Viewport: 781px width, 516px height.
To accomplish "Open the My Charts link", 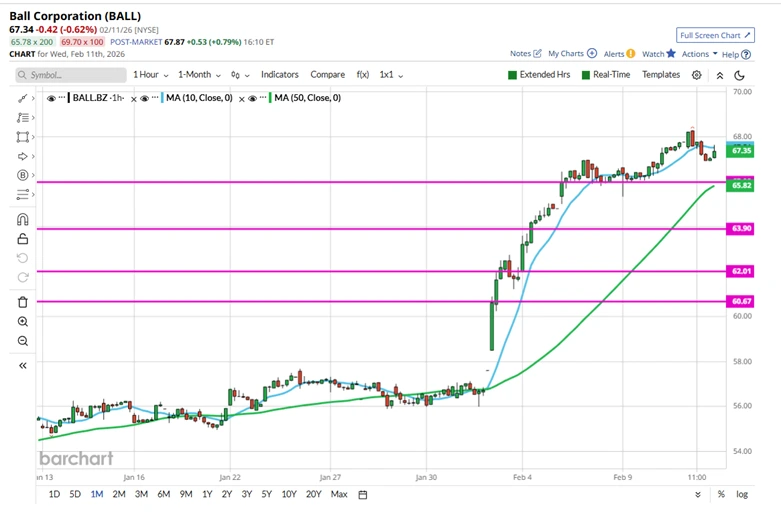I will pos(572,54).
